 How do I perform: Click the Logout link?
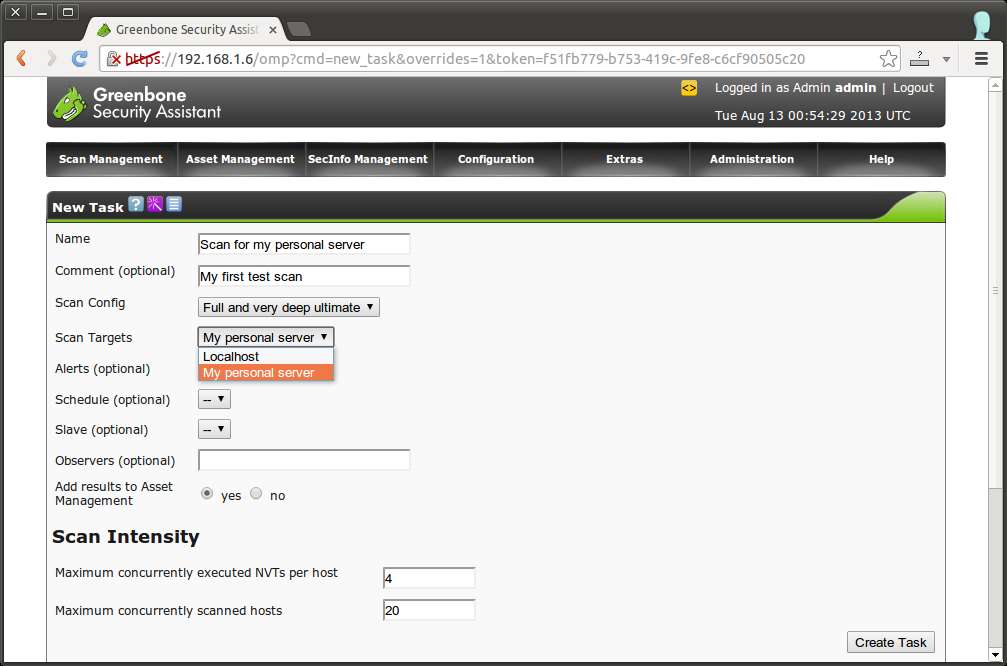pyautogui.click(x=913, y=88)
